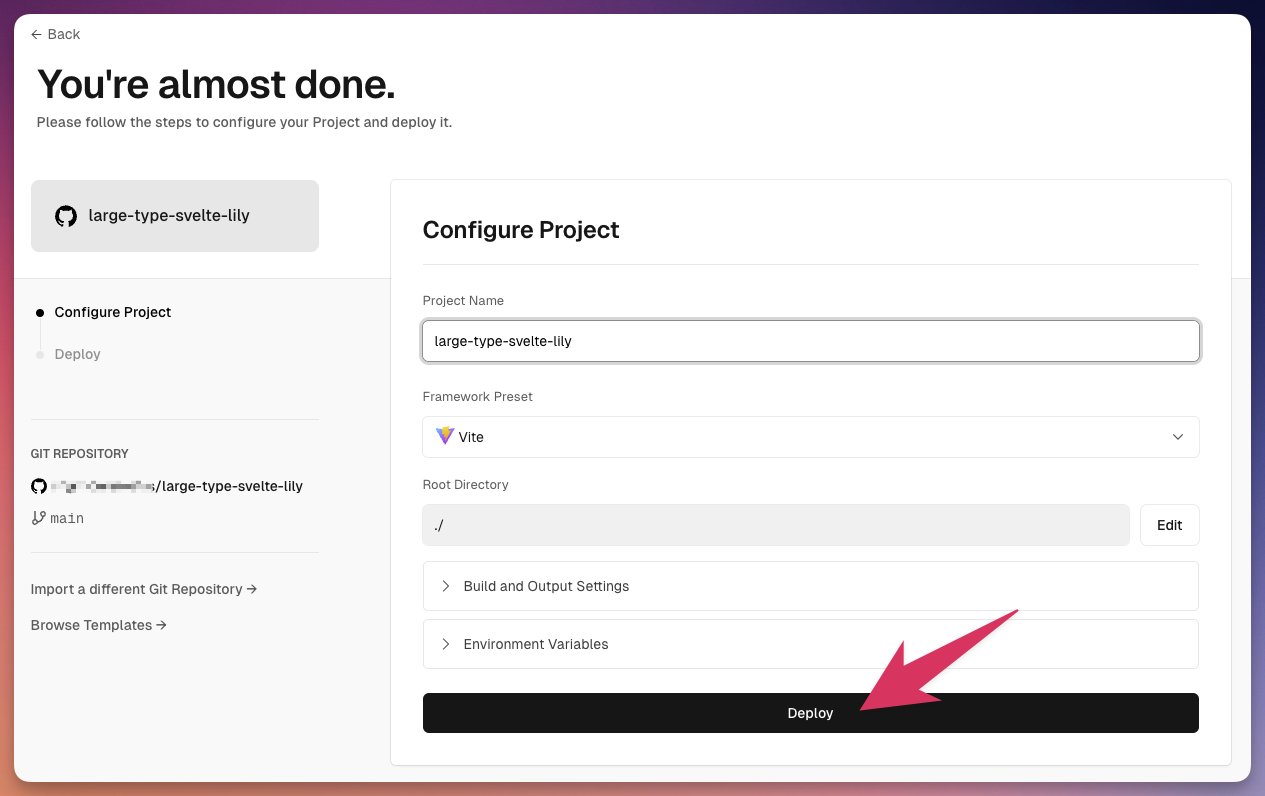Screen dimensions: 1265x796
Task: Open Browse Templates link
Action: pos(99,625)
